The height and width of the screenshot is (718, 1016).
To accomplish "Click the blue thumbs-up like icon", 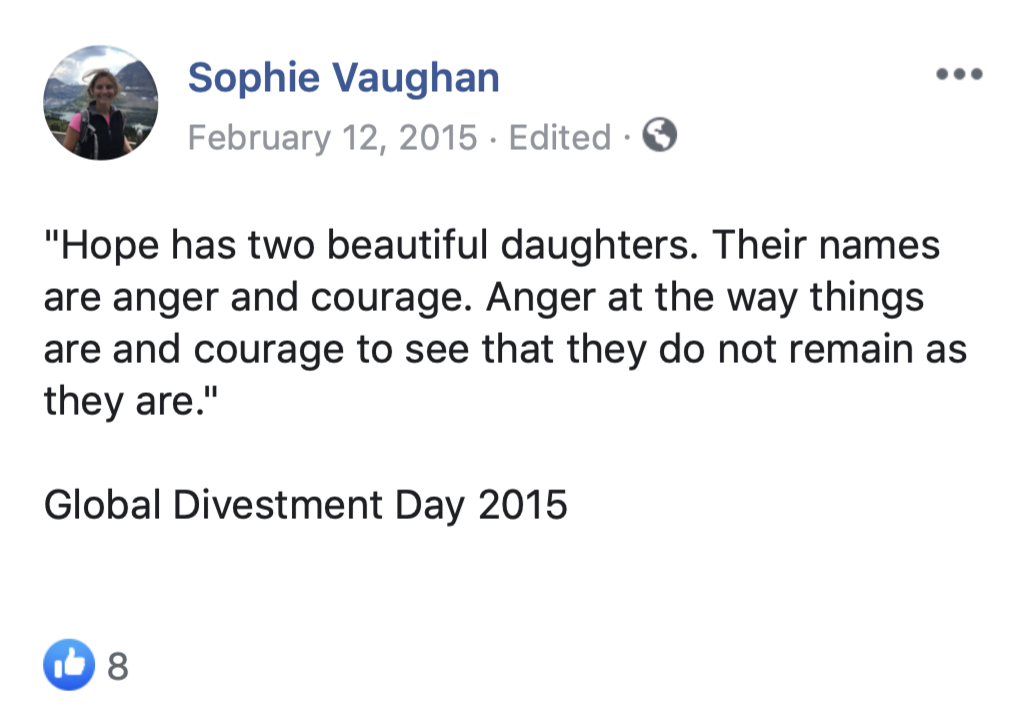I will pyautogui.click(x=69, y=665).
